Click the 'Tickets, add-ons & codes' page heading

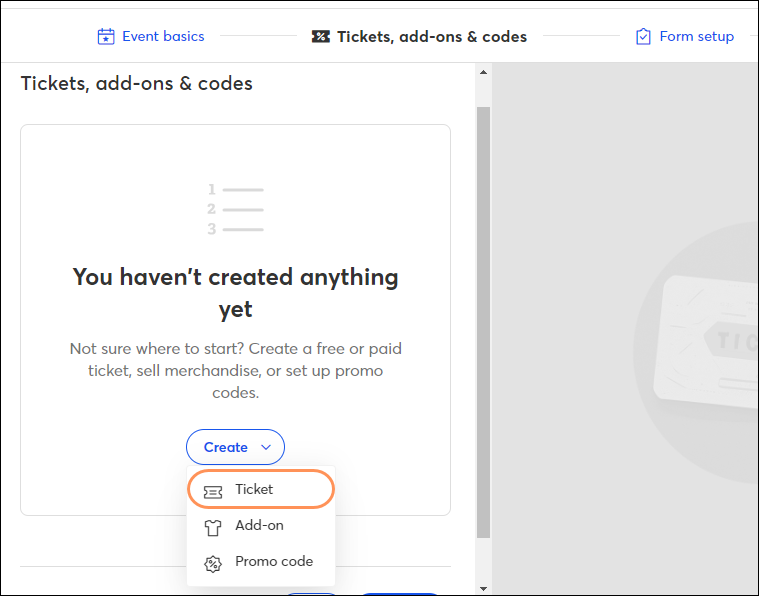pos(137,84)
